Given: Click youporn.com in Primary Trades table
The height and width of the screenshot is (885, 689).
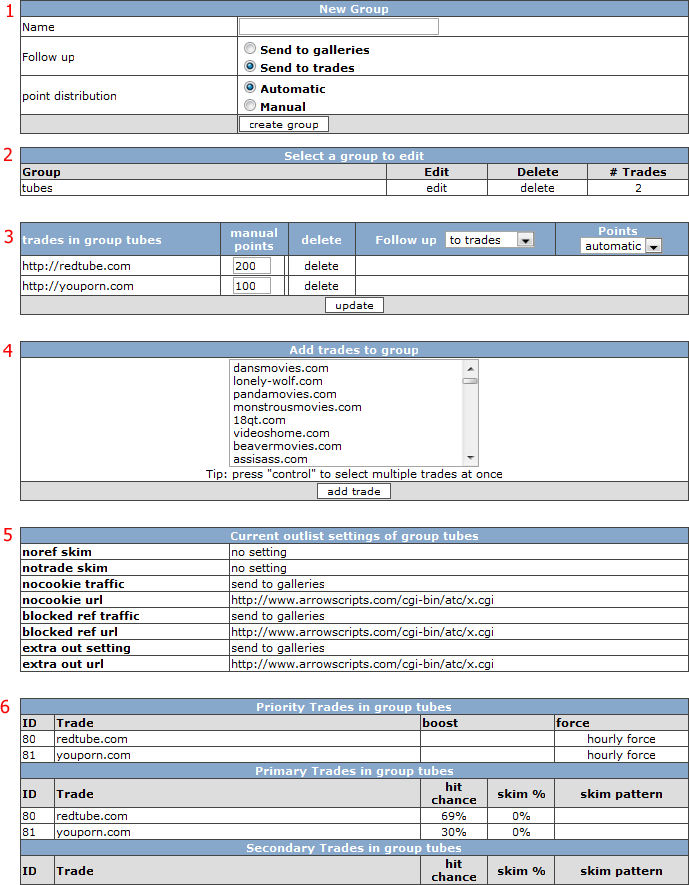Looking at the screenshot, I should [93, 832].
